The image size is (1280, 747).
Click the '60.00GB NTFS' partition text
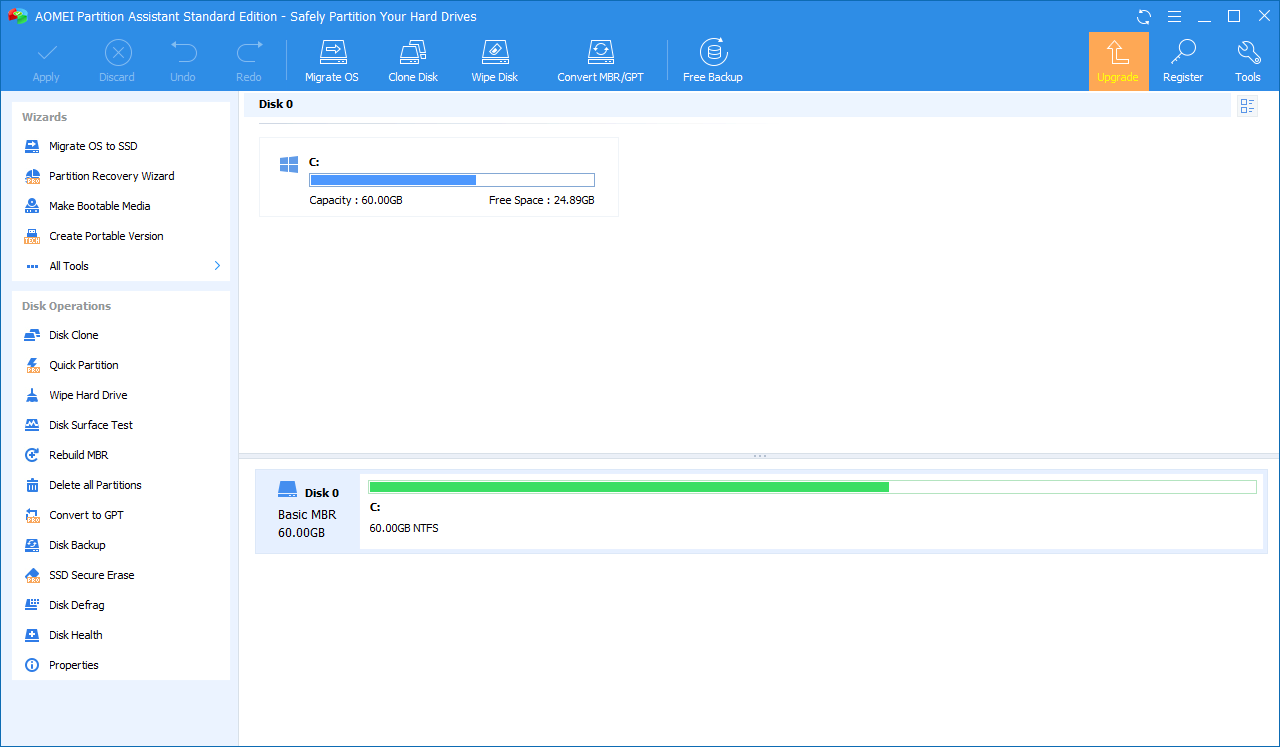[x=404, y=528]
